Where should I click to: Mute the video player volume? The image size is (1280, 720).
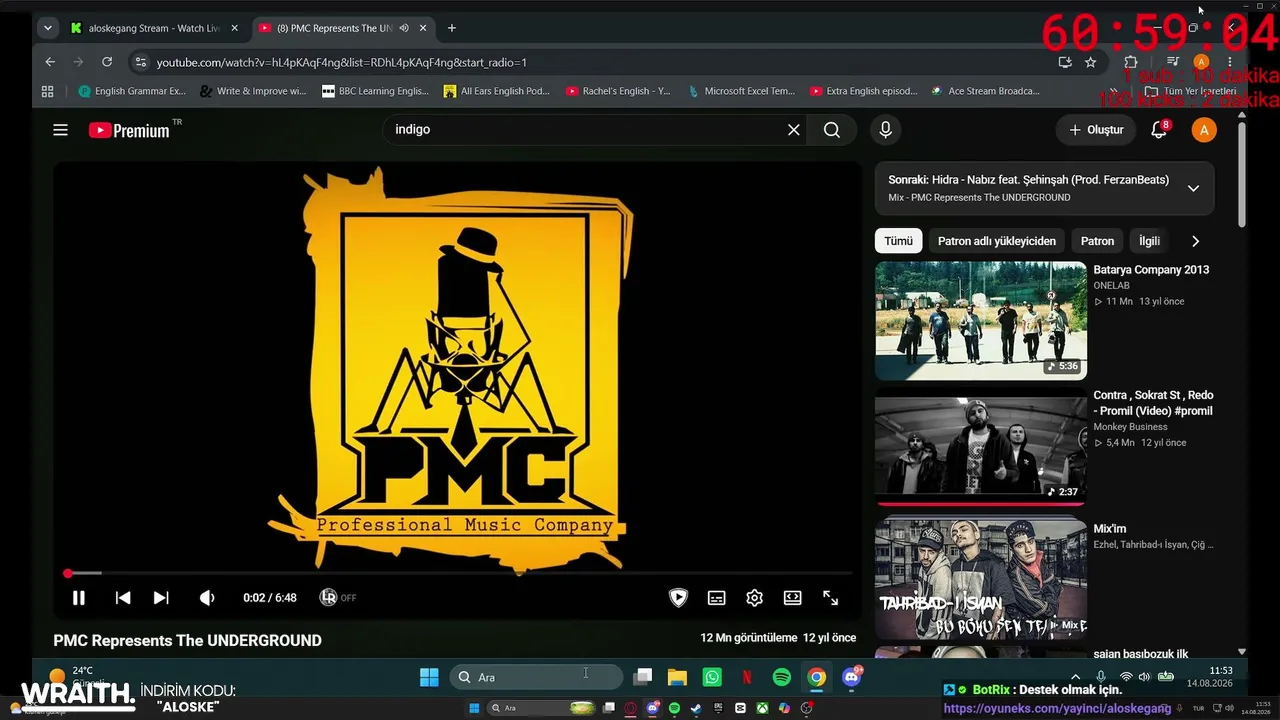pyautogui.click(x=207, y=598)
